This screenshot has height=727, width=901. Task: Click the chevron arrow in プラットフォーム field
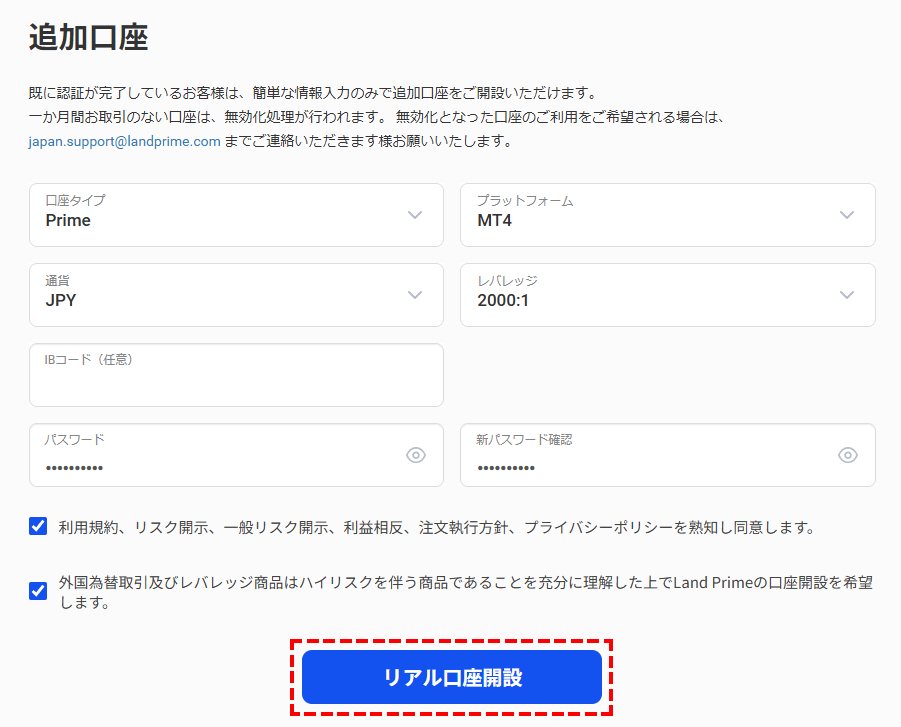point(846,215)
